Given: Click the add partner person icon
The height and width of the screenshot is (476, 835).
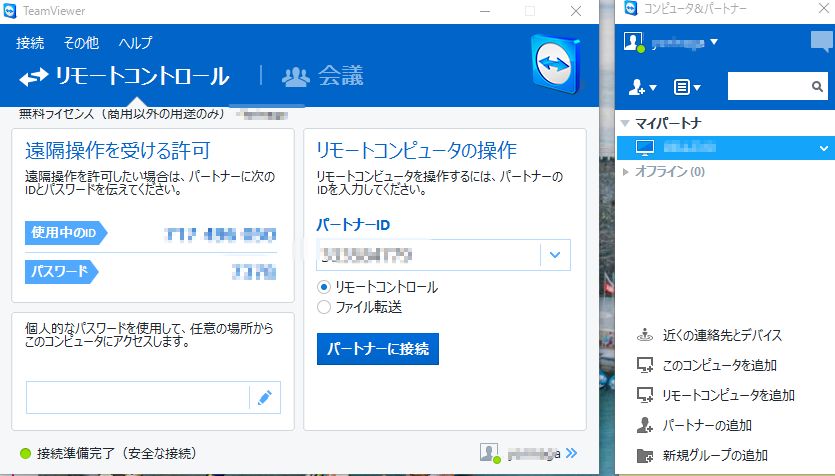Looking at the screenshot, I should tap(645, 425).
